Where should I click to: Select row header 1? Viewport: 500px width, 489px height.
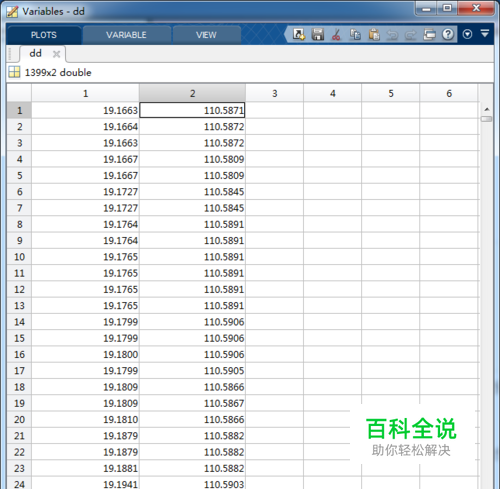tap(19, 110)
